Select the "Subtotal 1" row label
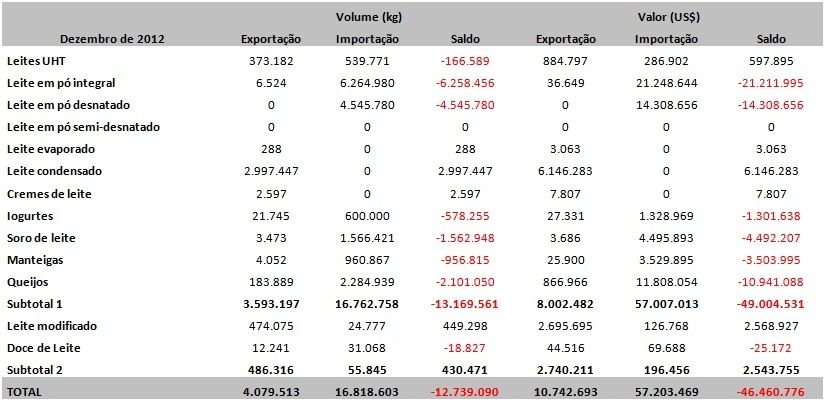The width and height of the screenshot is (830, 408). [x=37, y=303]
